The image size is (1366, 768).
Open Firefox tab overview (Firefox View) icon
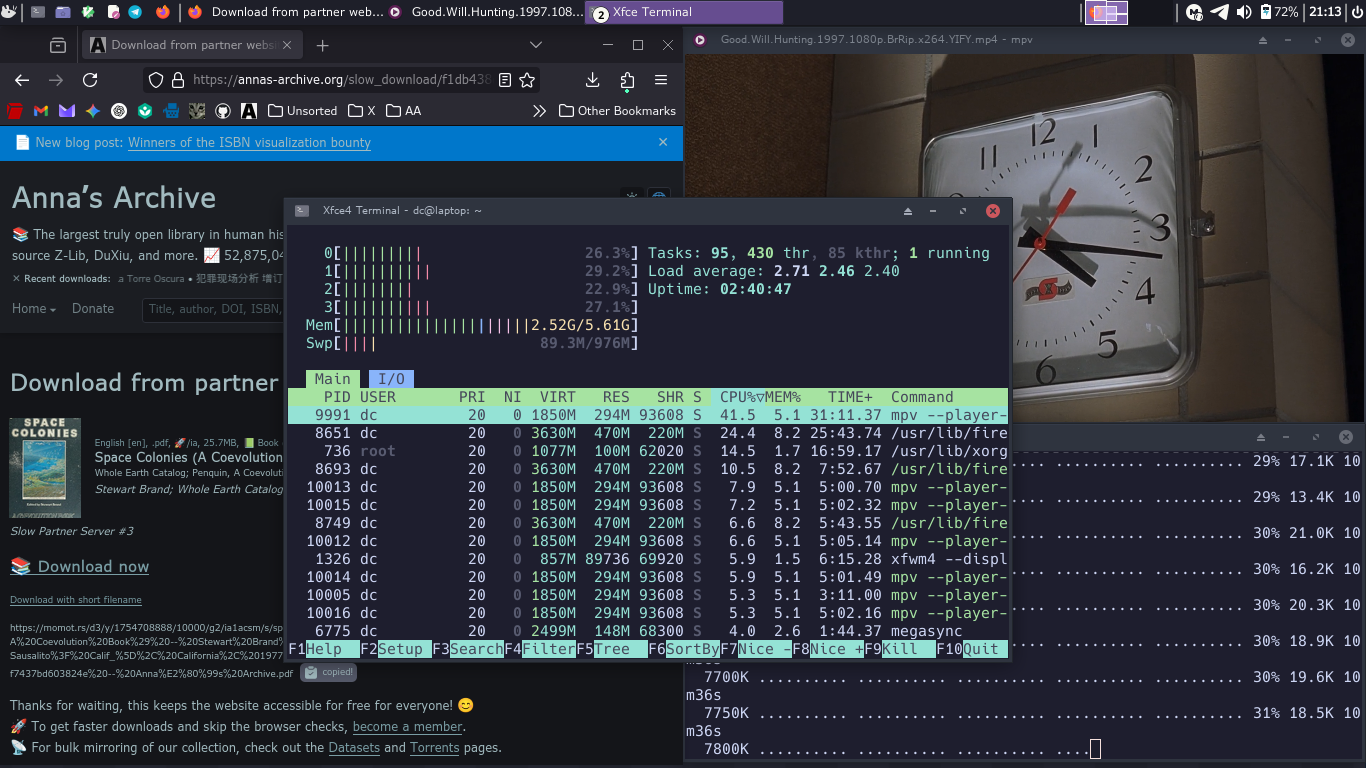coord(58,45)
